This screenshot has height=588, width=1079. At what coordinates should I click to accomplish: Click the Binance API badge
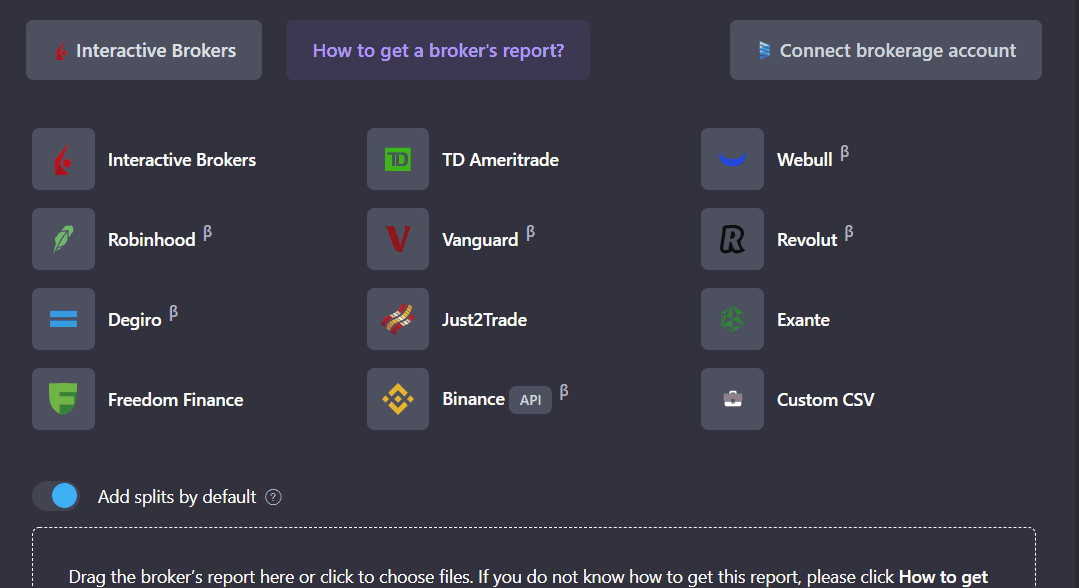pyautogui.click(x=530, y=400)
